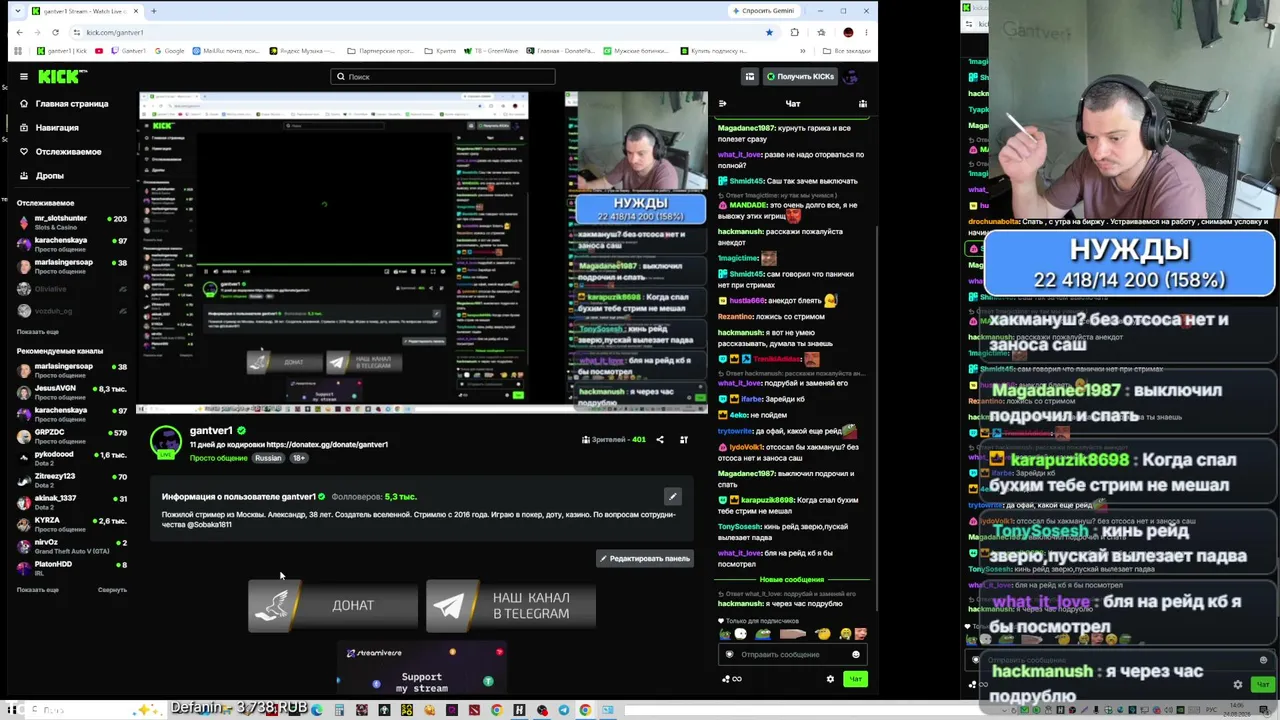Open chat identity shield icon in input
The image size is (1280, 720).
point(729,655)
